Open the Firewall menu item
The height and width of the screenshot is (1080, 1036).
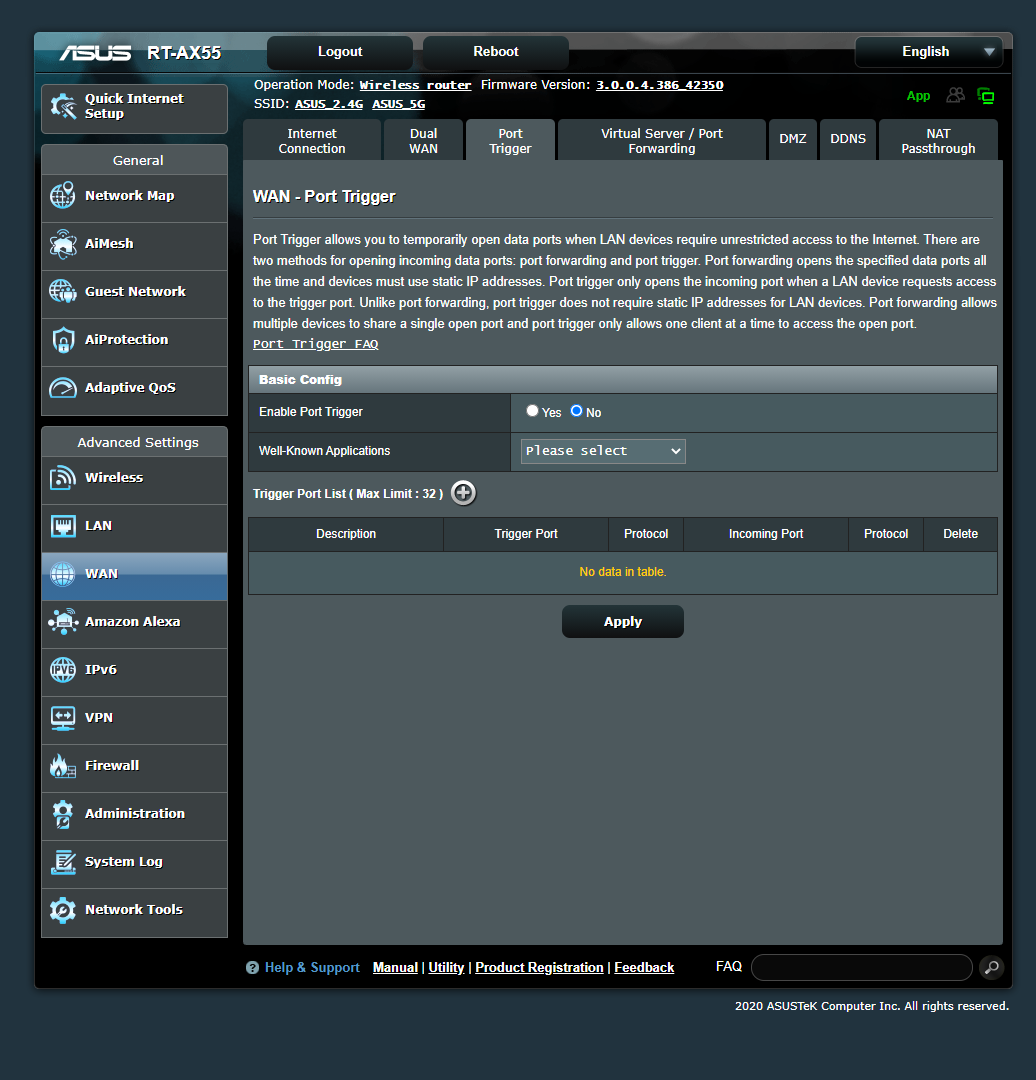134,767
